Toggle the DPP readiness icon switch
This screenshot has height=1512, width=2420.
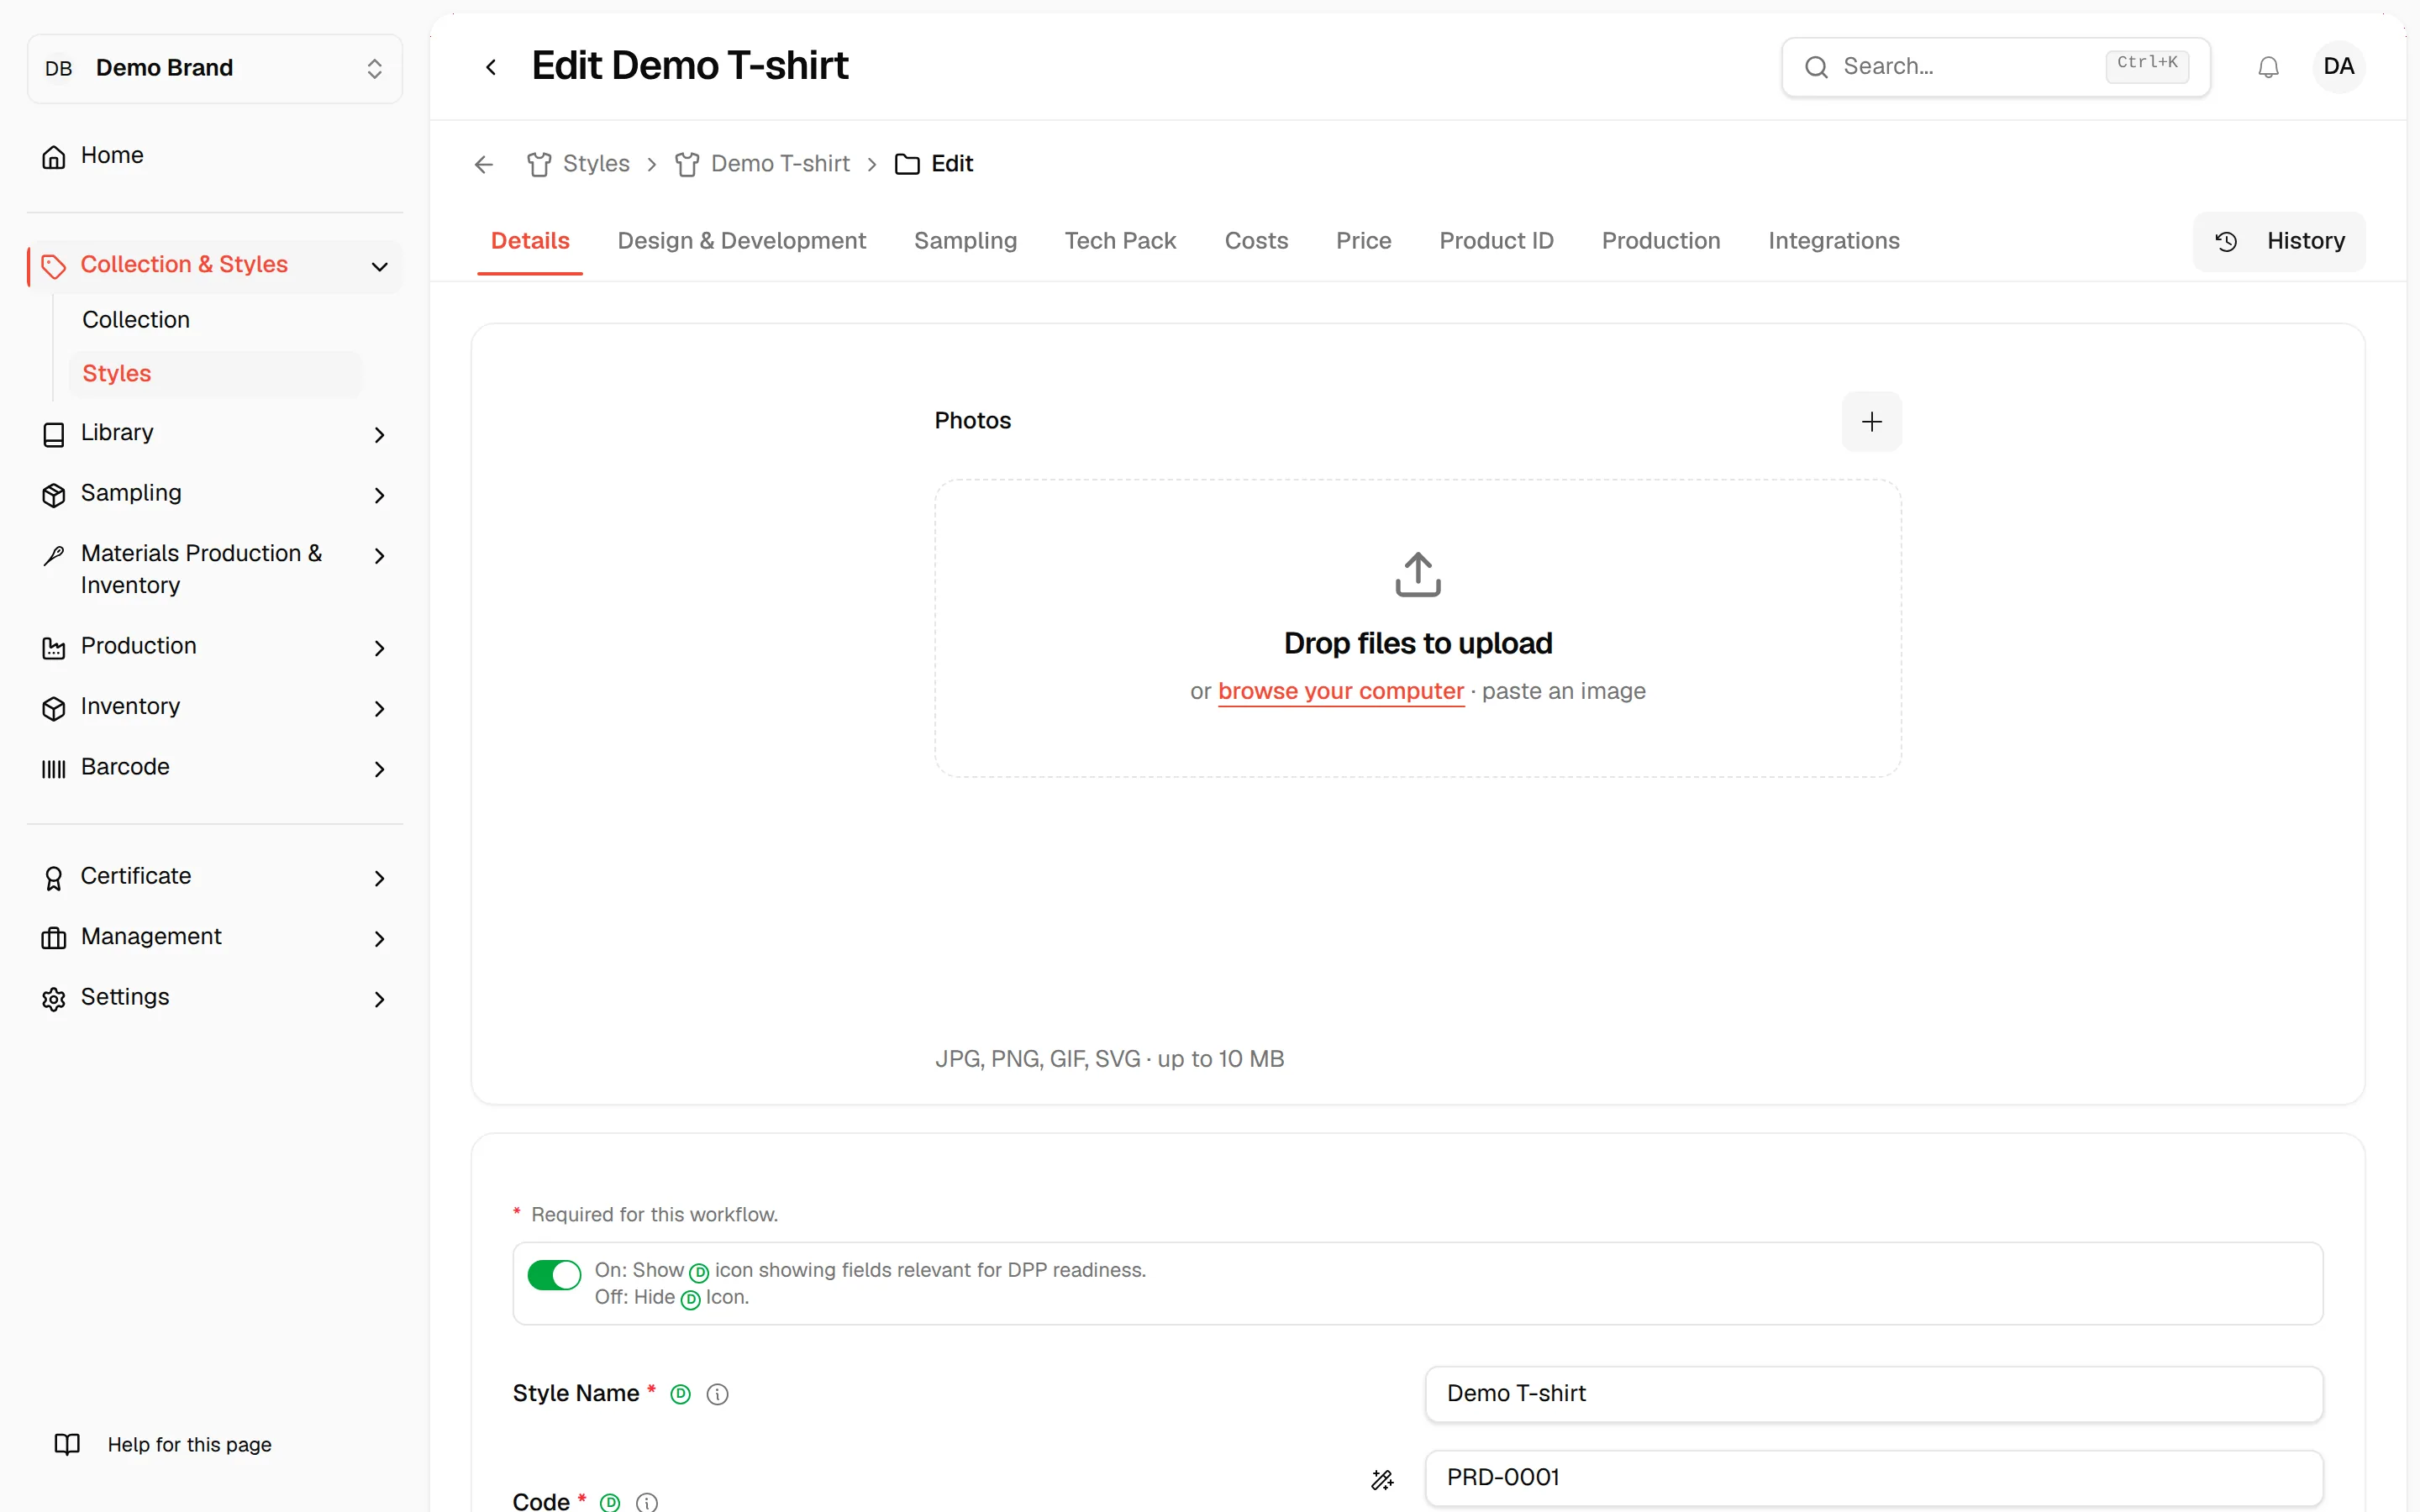tap(554, 1275)
